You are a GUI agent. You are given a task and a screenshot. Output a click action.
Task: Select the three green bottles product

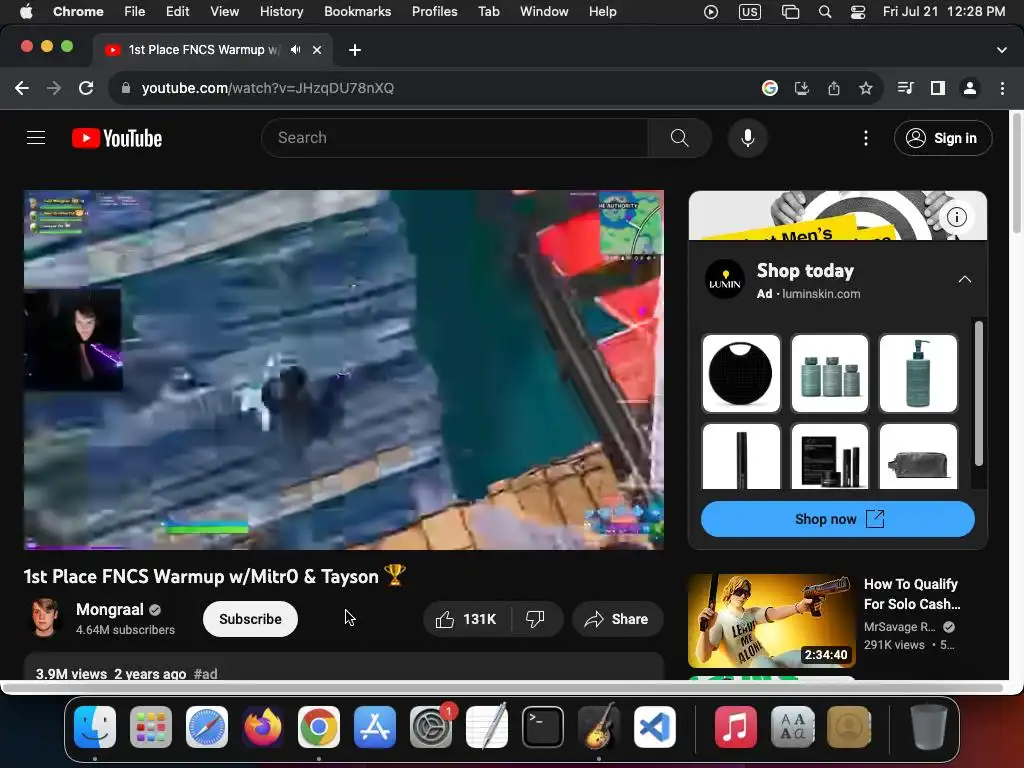point(829,374)
